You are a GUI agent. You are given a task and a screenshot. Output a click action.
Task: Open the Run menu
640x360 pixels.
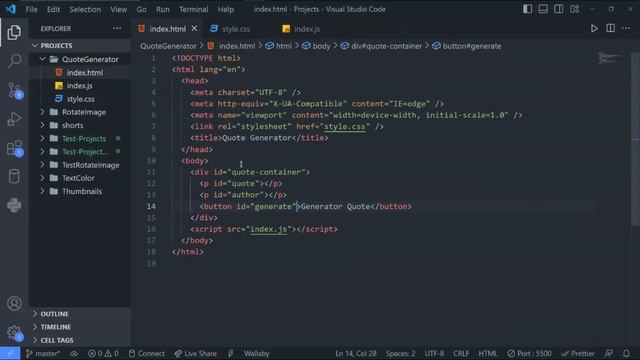162,9
